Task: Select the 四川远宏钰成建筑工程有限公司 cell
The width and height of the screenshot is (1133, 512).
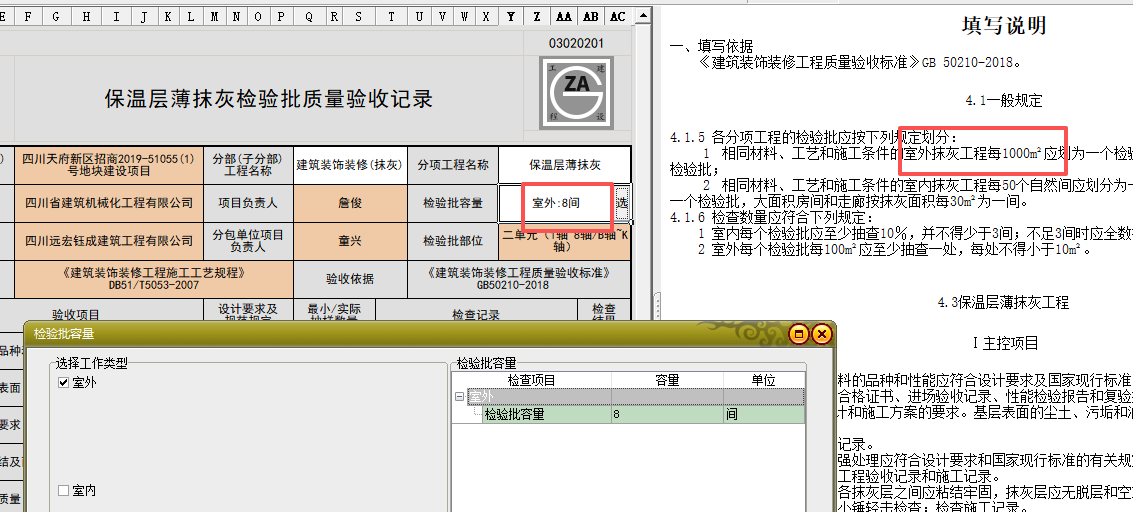Action: (108, 240)
